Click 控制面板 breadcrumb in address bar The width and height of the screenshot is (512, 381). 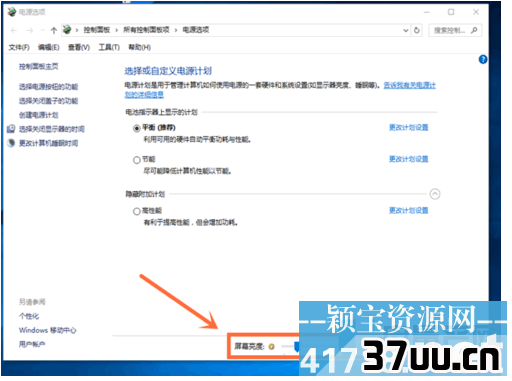point(97,30)
